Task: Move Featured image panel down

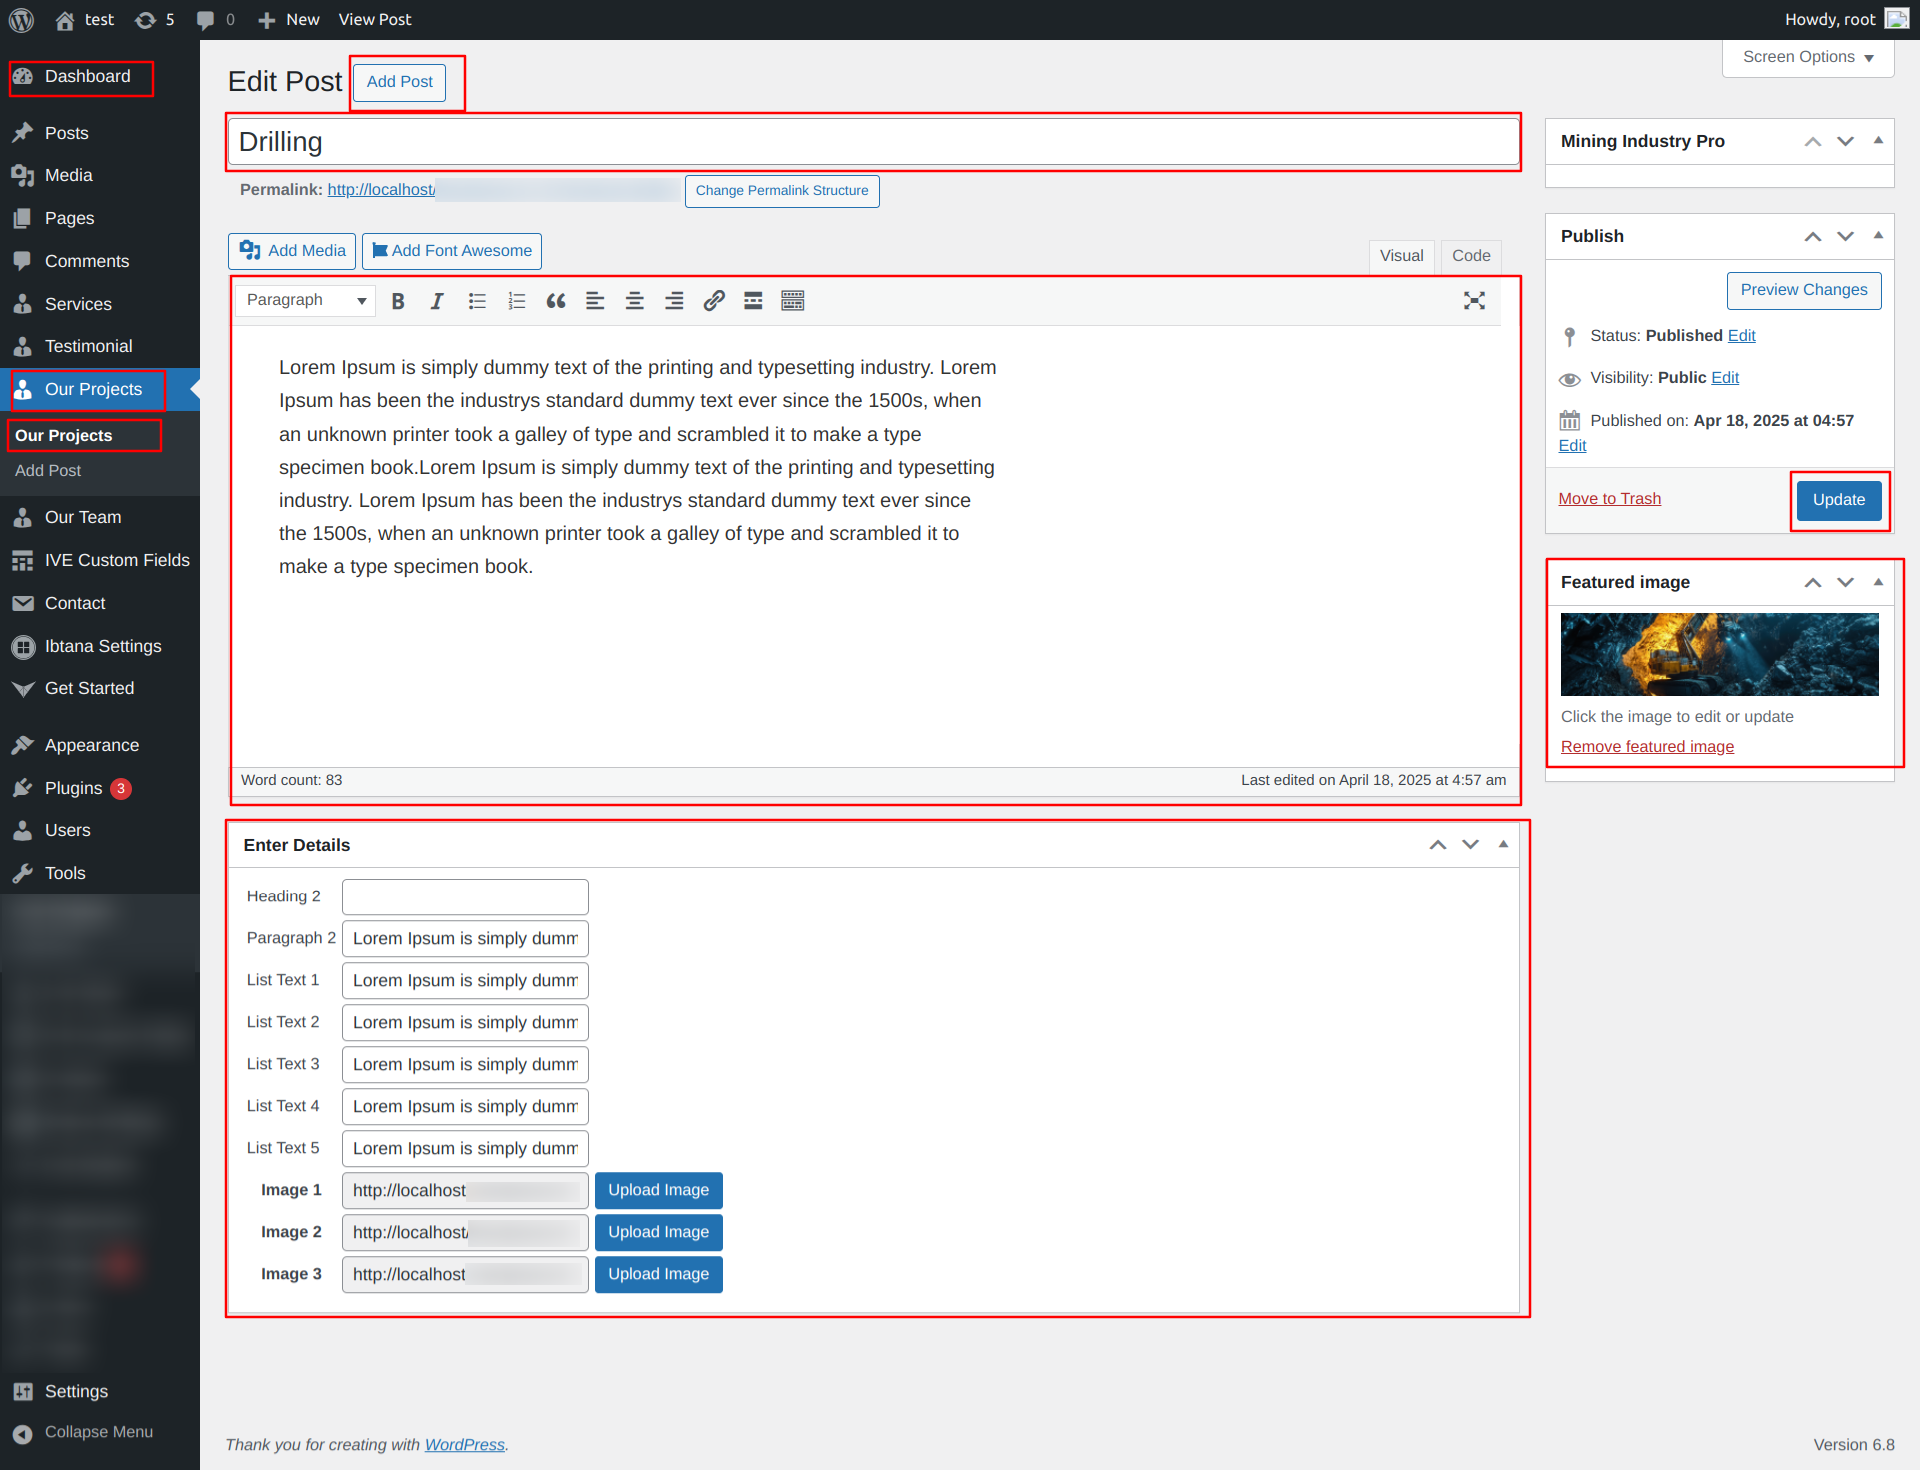Action: click(1846, 582)
